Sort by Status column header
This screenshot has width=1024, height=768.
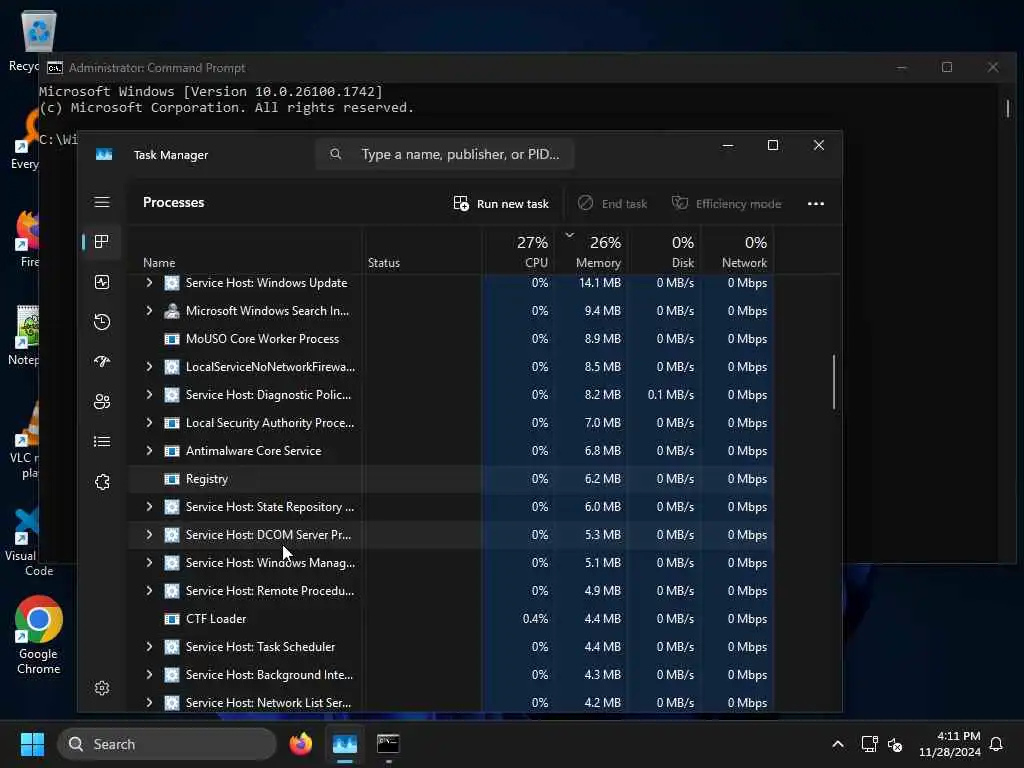click(383, 263)
